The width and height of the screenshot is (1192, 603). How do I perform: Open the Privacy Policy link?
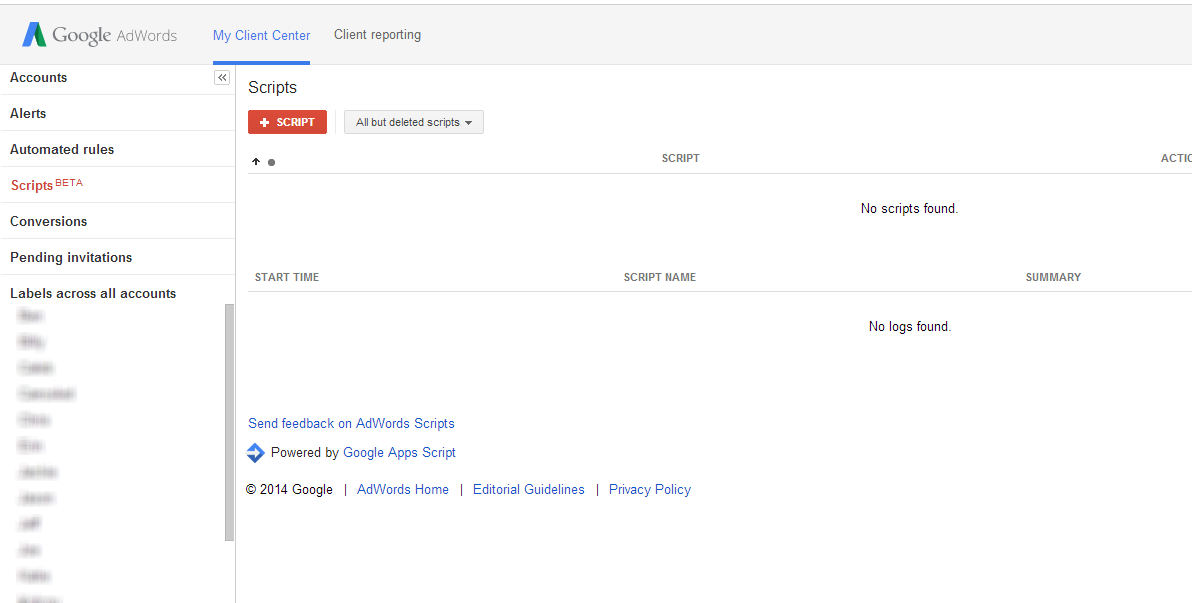pyautogui.click(x=650, y=490)
